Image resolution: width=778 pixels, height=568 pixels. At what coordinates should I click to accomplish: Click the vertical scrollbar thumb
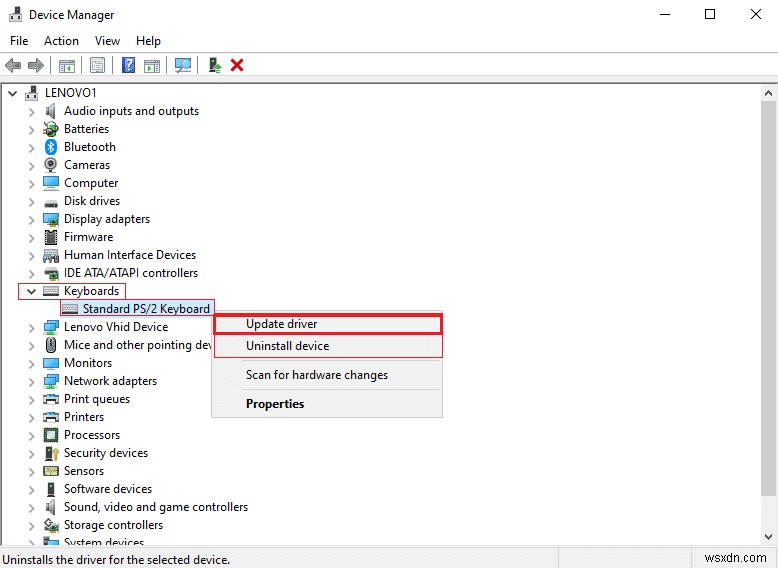pos(769,298)
